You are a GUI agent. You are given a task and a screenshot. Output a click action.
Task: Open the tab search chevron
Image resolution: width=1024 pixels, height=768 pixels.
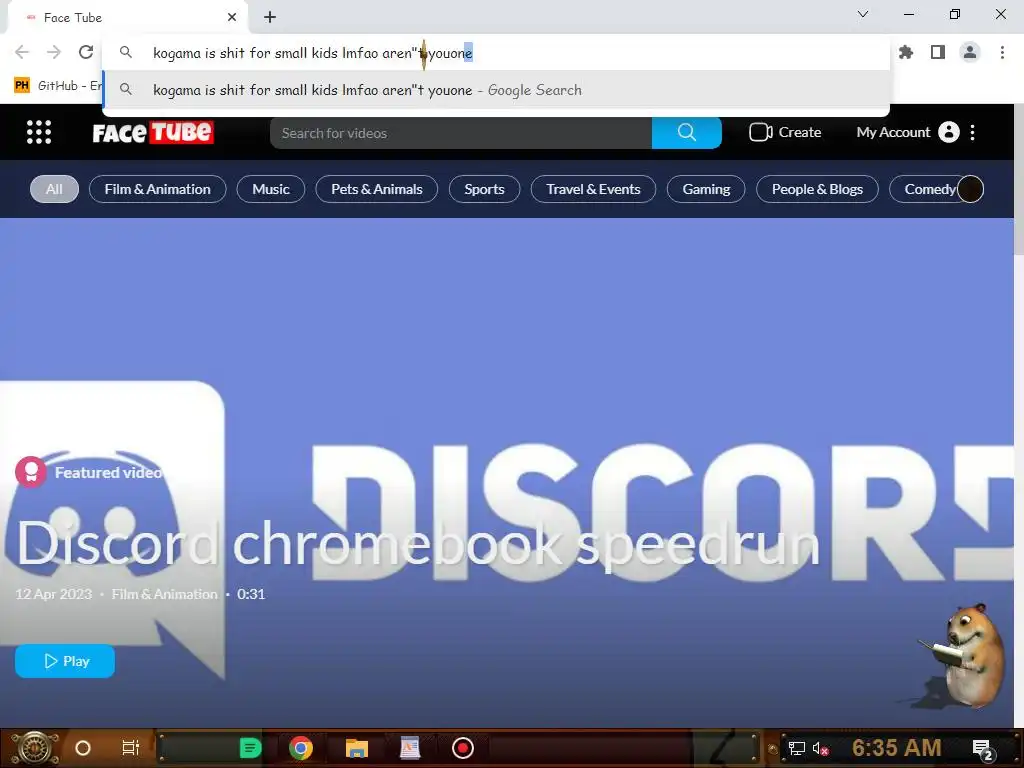863,14
